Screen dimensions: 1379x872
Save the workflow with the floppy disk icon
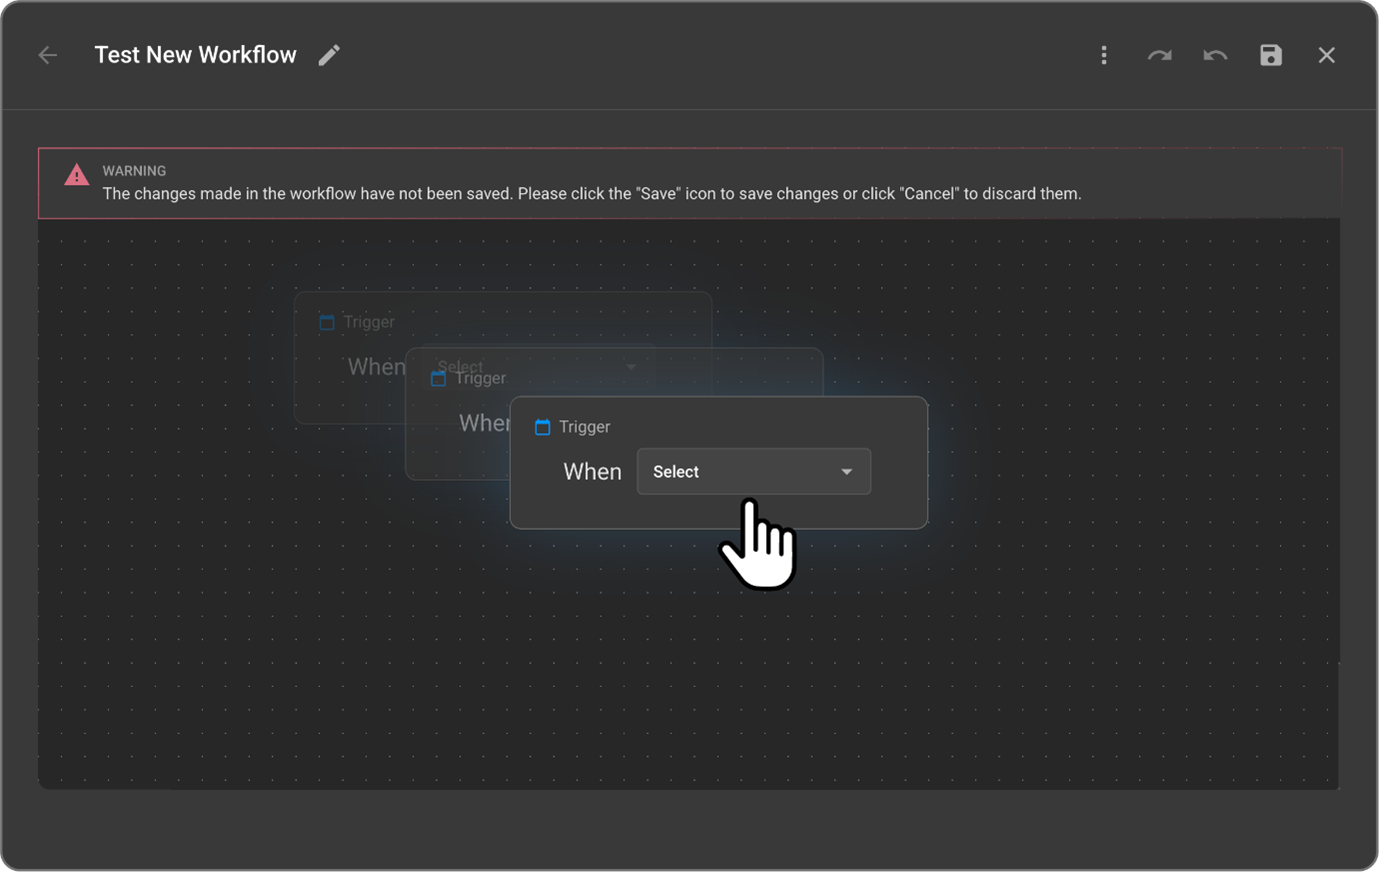pos(1270,55)
